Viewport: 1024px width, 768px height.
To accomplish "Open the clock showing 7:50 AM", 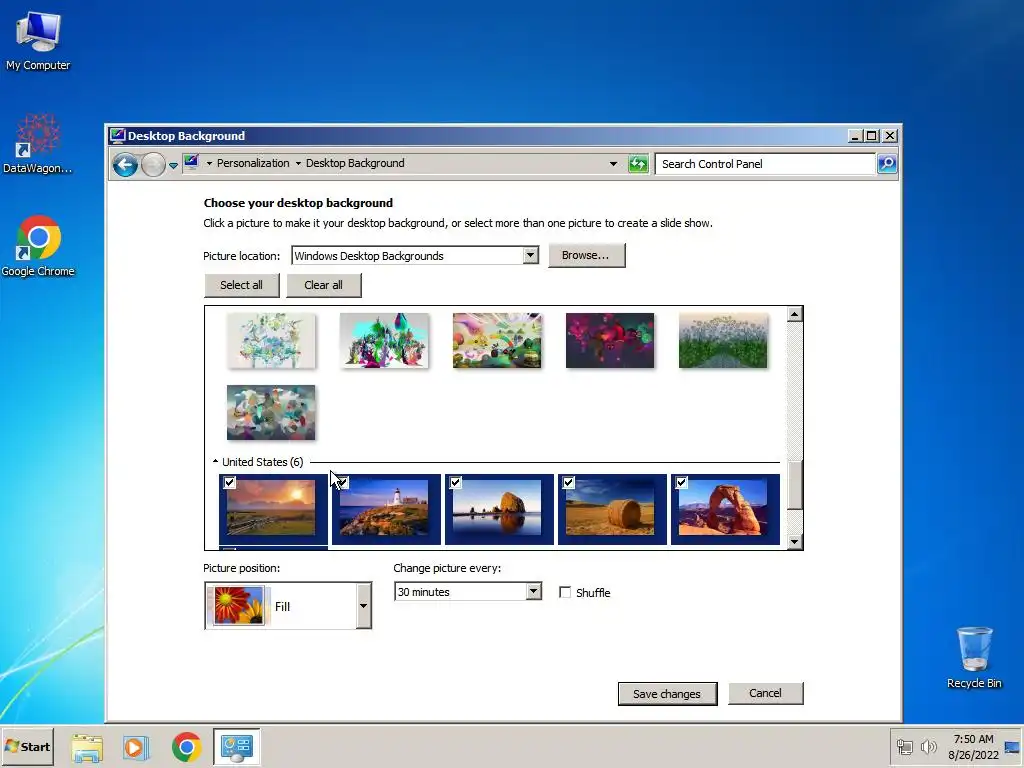I will pyautogui.click(x=973, y=739).
